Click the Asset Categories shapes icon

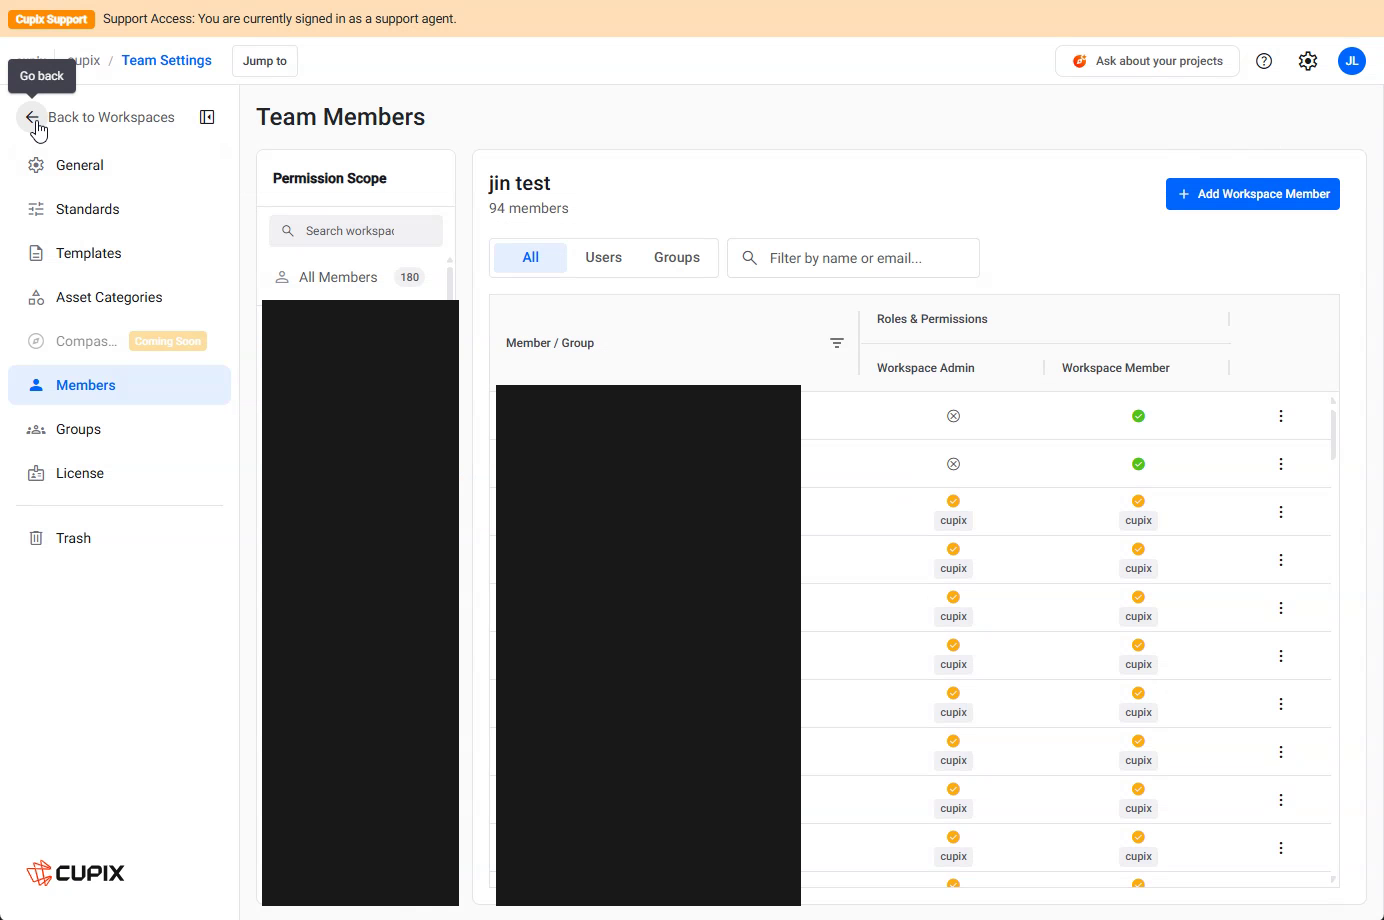[36, 297]
